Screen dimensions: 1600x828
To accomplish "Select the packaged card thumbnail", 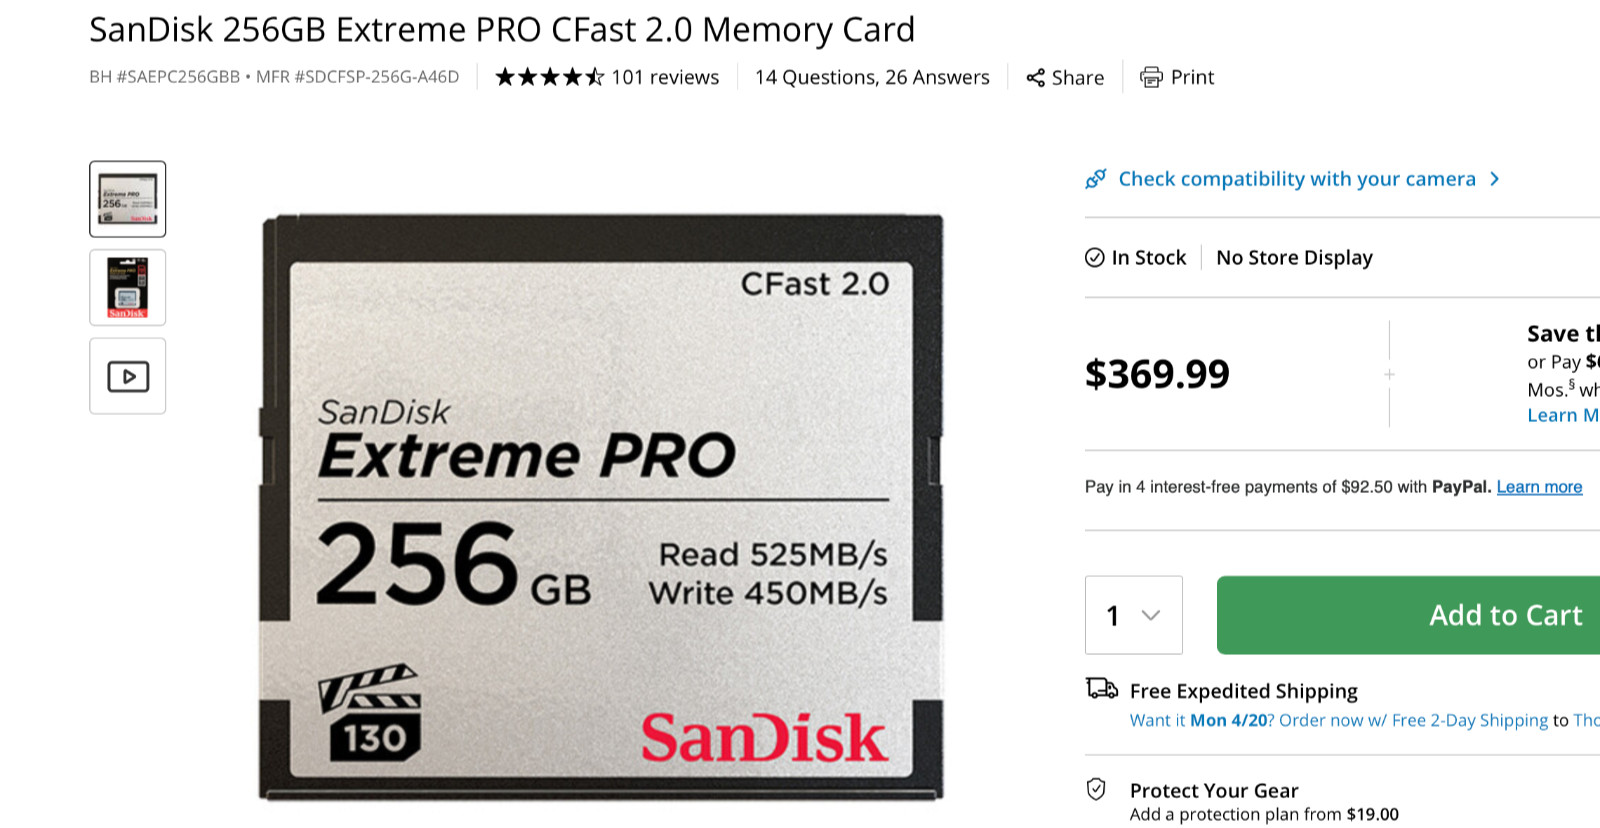I will click(128, 288).
